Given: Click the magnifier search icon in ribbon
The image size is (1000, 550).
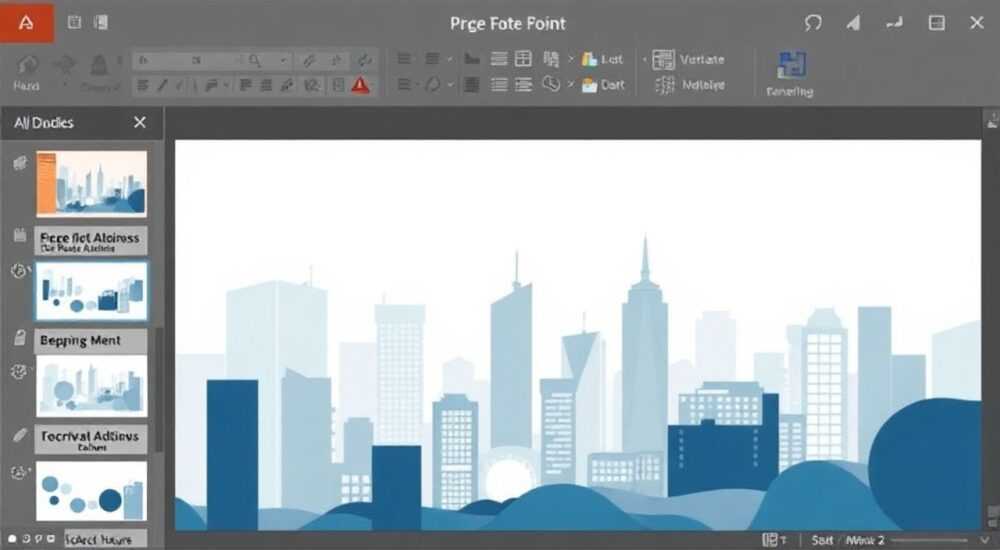Looking at the screenshot, I should click(x=255, y=61).
